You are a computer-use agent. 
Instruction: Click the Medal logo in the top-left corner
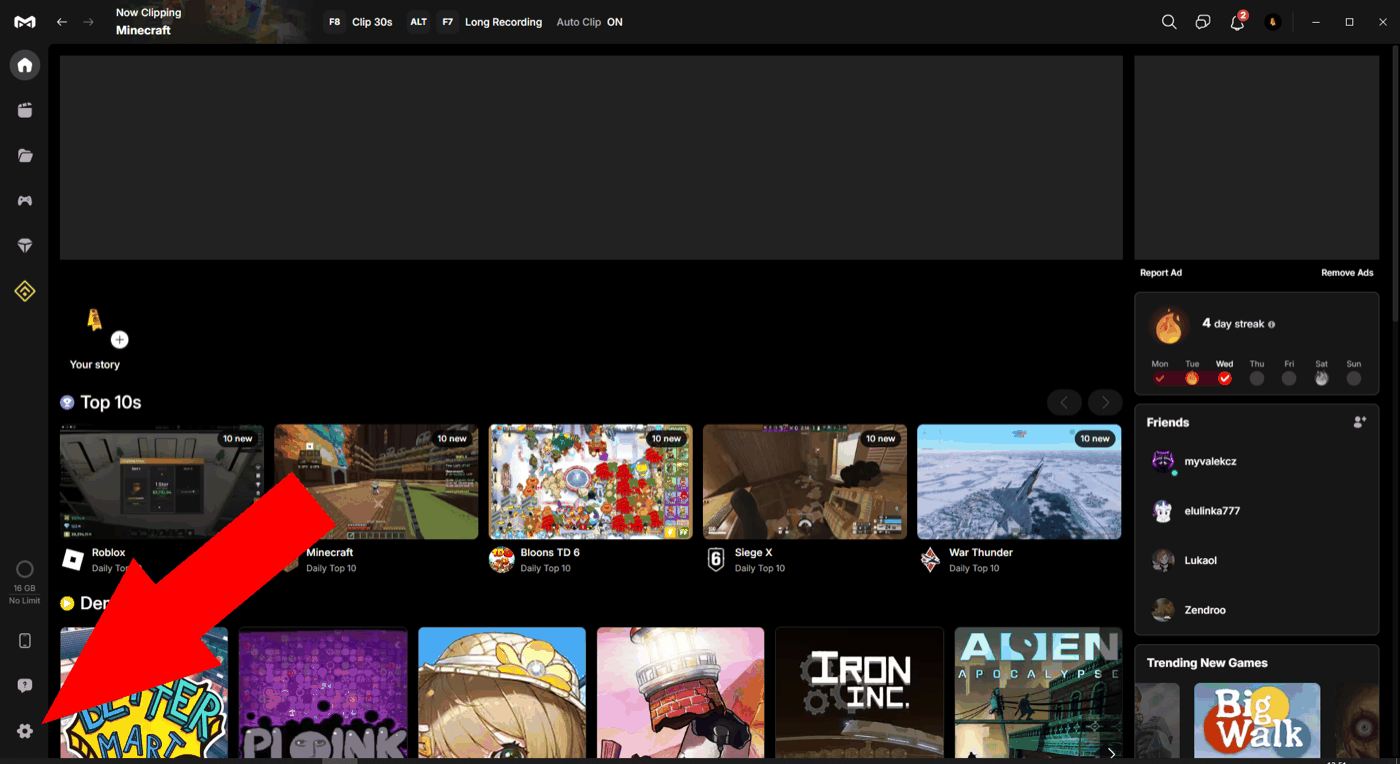click(25, 22)
